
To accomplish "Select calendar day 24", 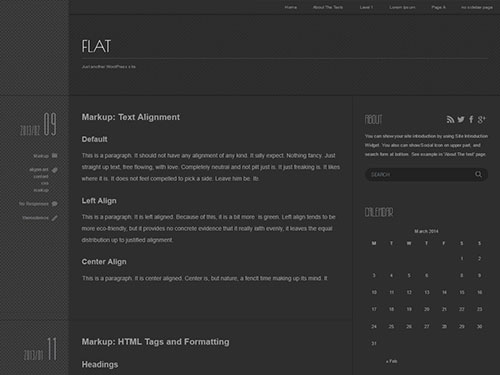I will (x=374, y=326).
